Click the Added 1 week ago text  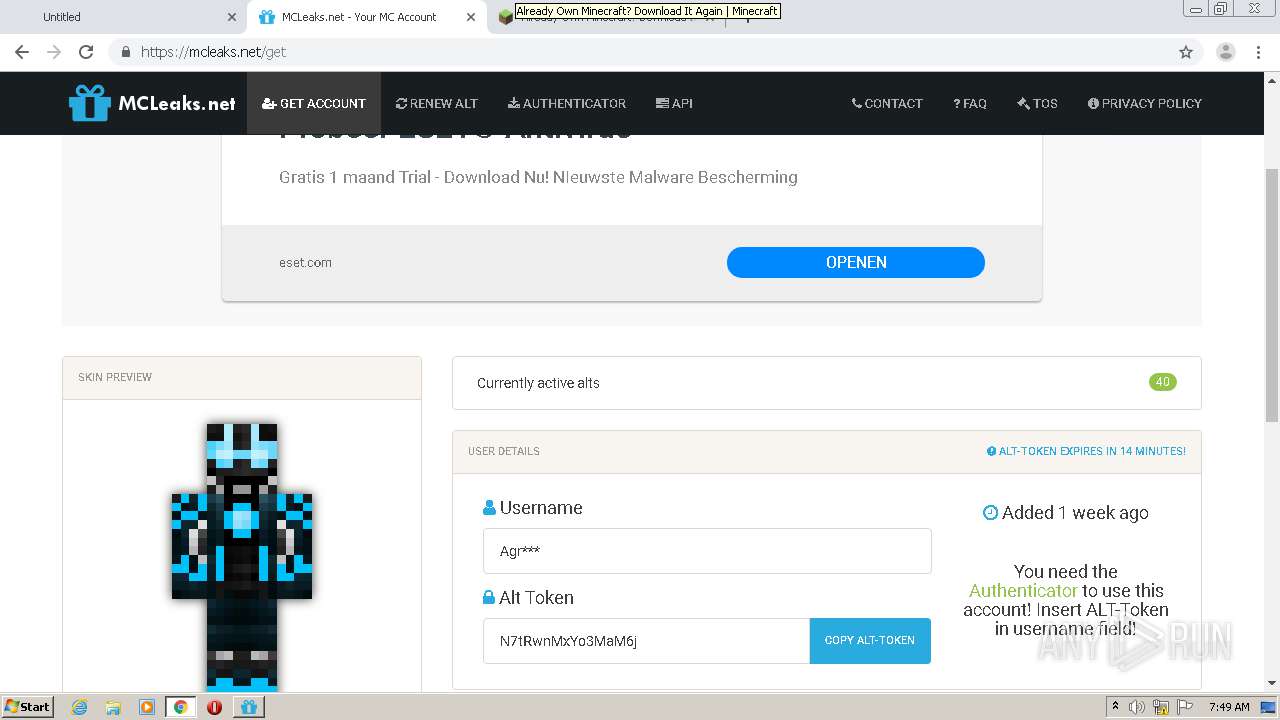[1075, 513]
